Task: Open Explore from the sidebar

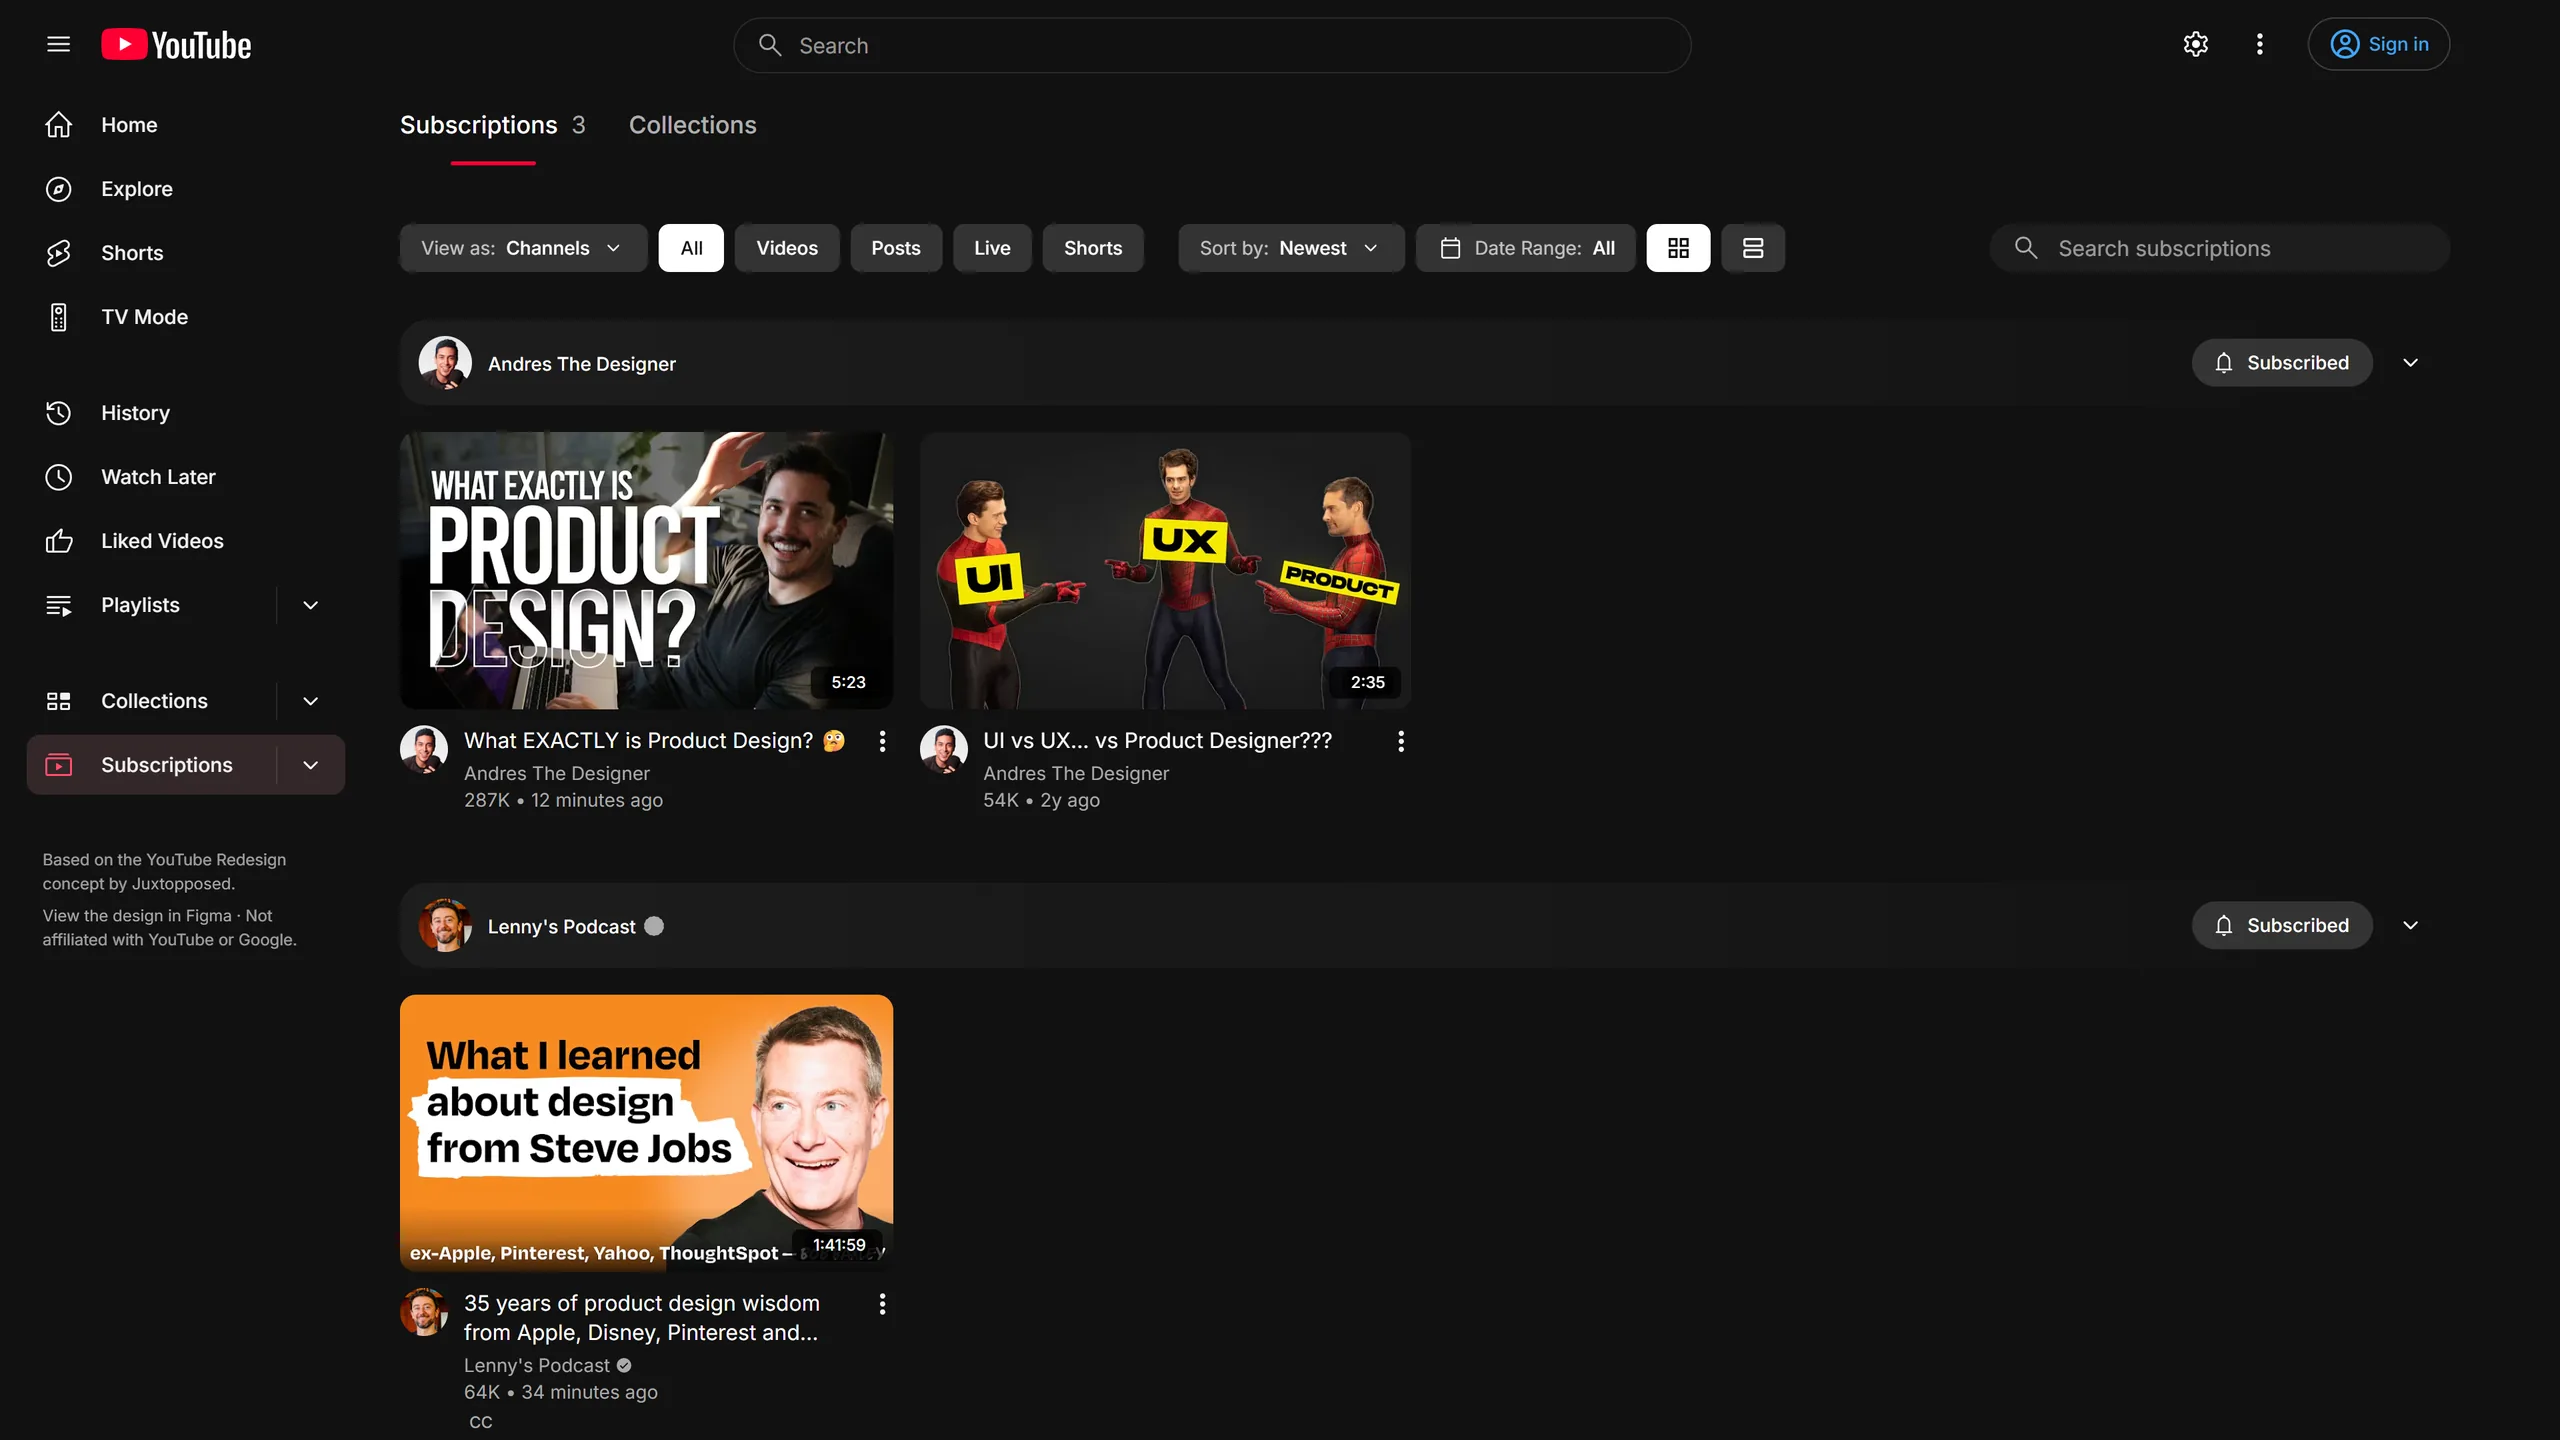Action: coord(186,189)
